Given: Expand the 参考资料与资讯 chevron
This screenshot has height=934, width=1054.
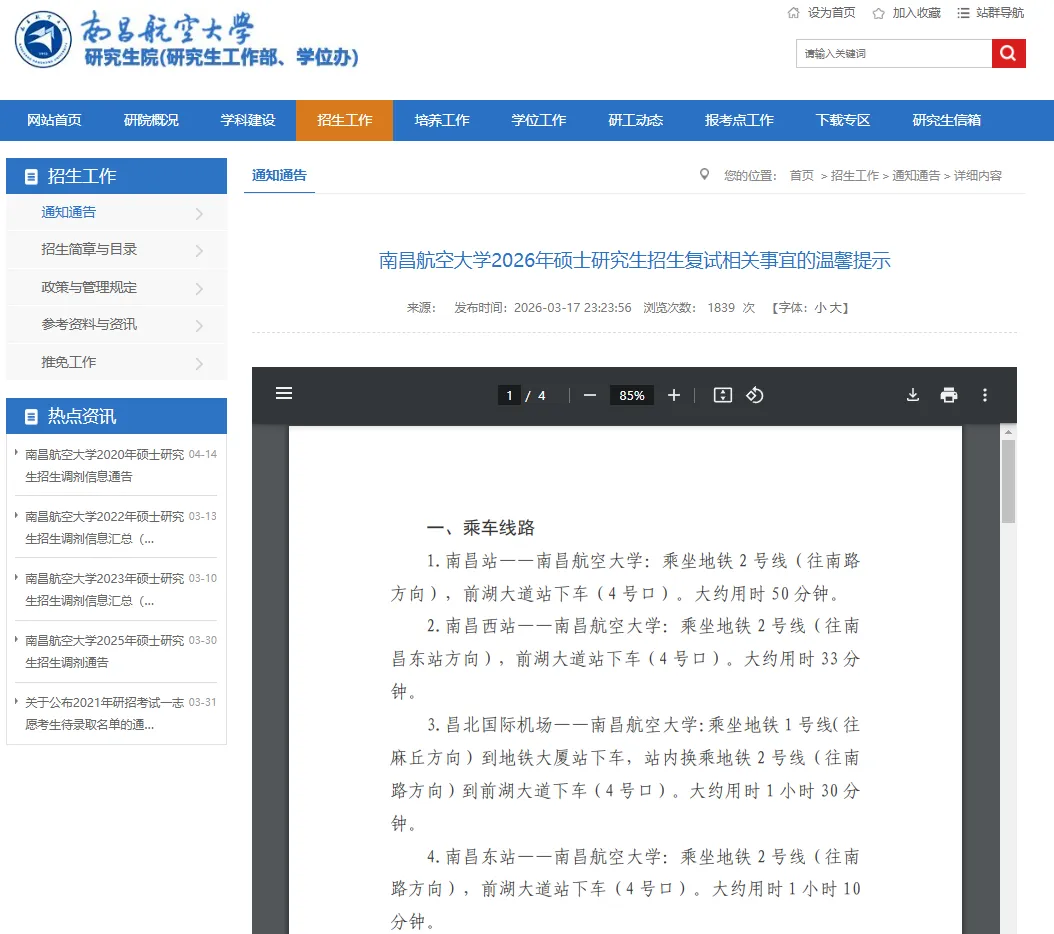Looking at the screenshot, I should click(x=199, y=325).
